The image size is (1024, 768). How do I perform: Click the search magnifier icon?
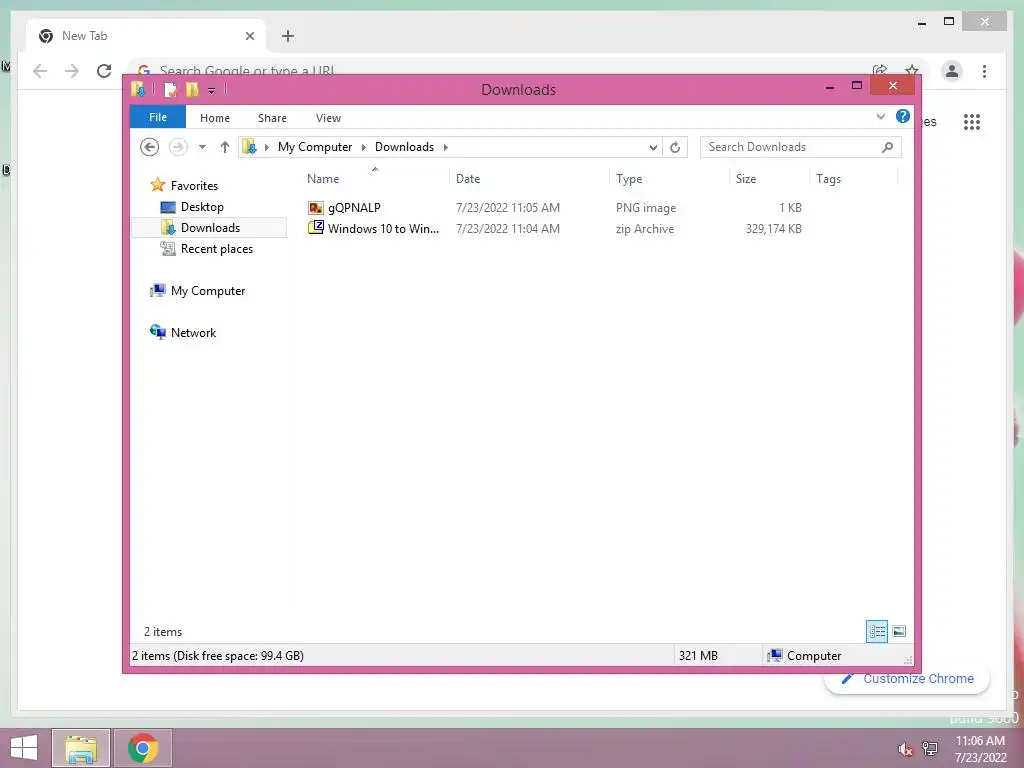[x=887, y=147]
